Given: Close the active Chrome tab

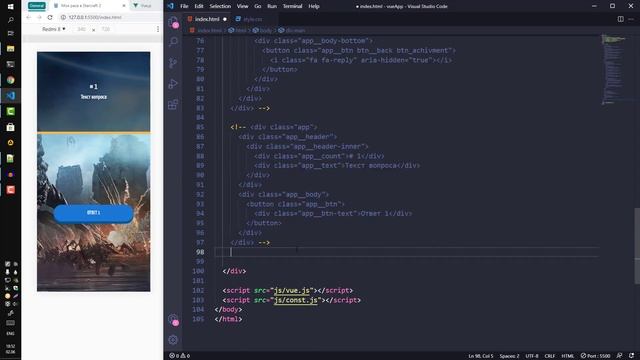Looking at the screenshot, I should click(124, 6).
